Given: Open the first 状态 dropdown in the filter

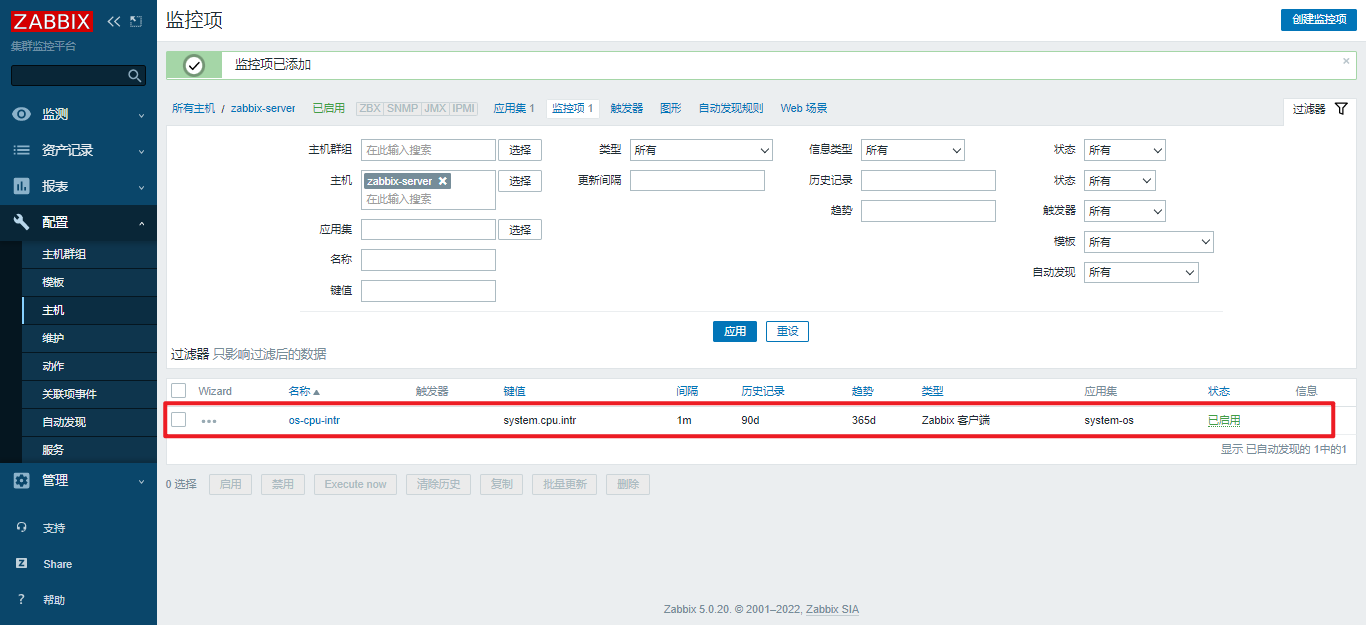Looking at the screenshot, I should pos(1125,150).
